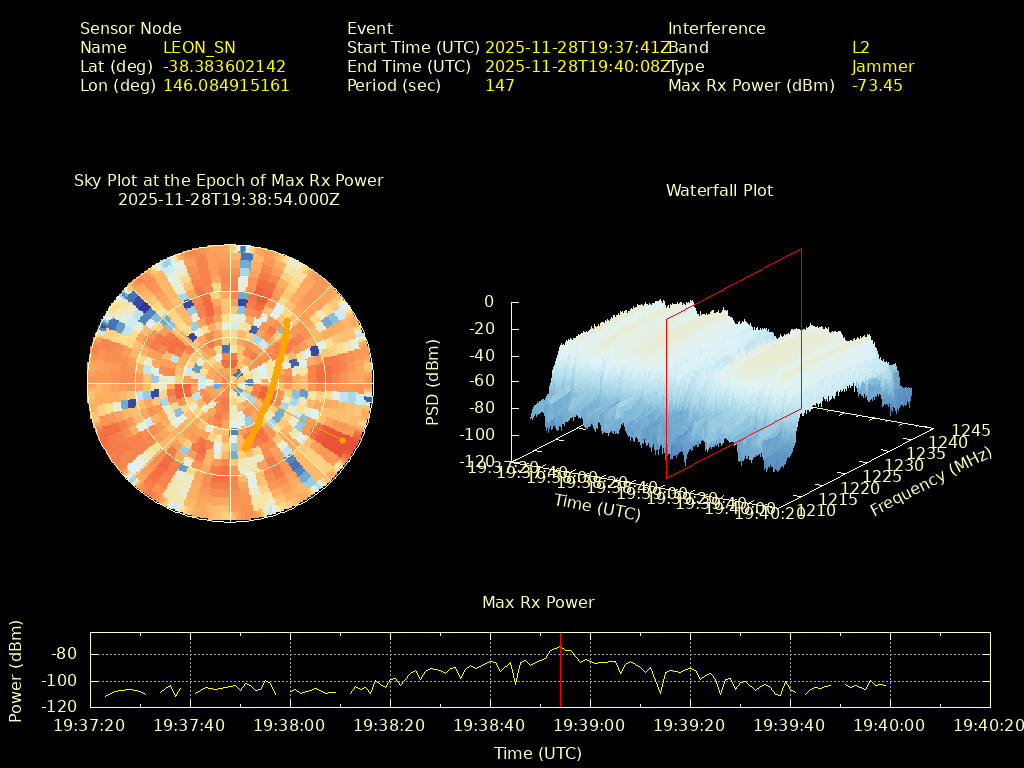Click the Max Rx Power chart title
Viewport: 1024px width, 768px height.
click(x=538, y=602)
